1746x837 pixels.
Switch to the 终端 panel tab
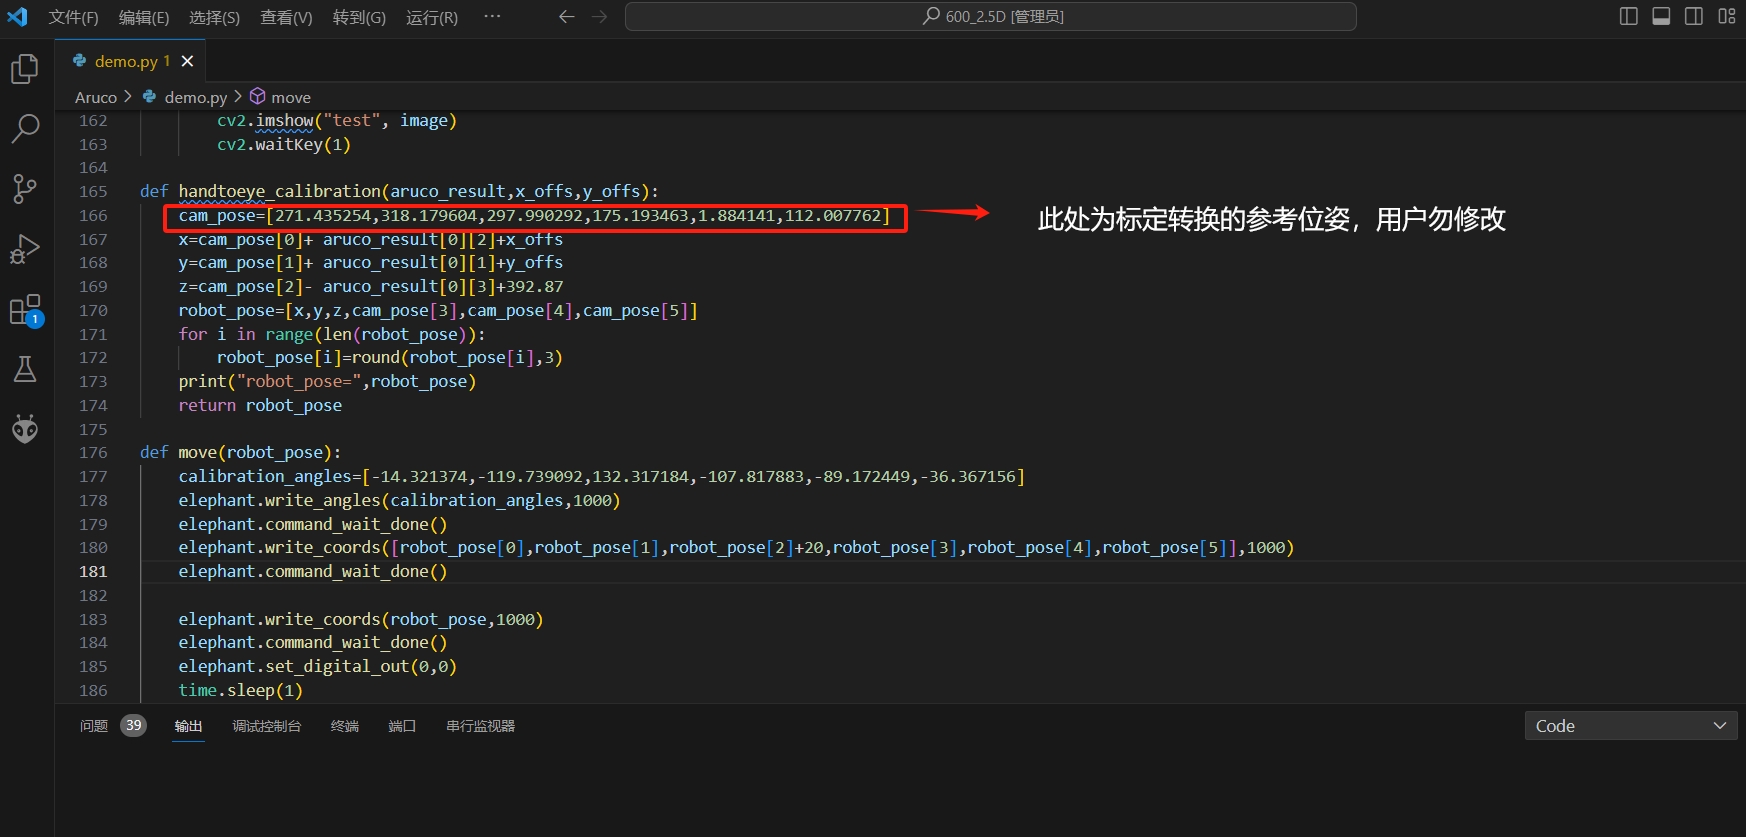click(x=345, y=726)
